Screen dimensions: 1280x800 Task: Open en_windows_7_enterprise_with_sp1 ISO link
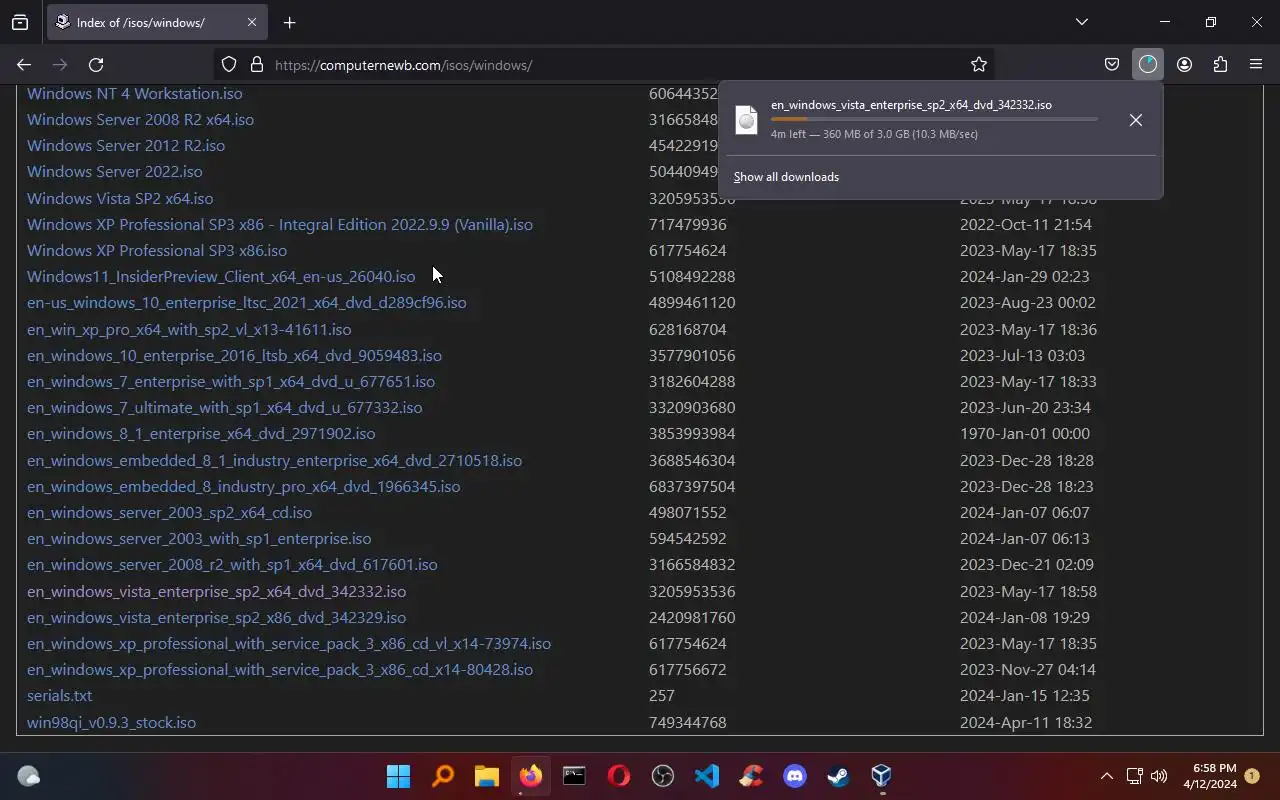coord(231,381)
